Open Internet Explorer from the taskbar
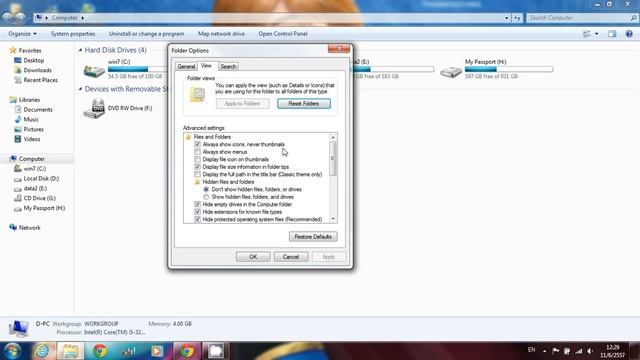Screen dimensions: 640x360 [43, 351]
